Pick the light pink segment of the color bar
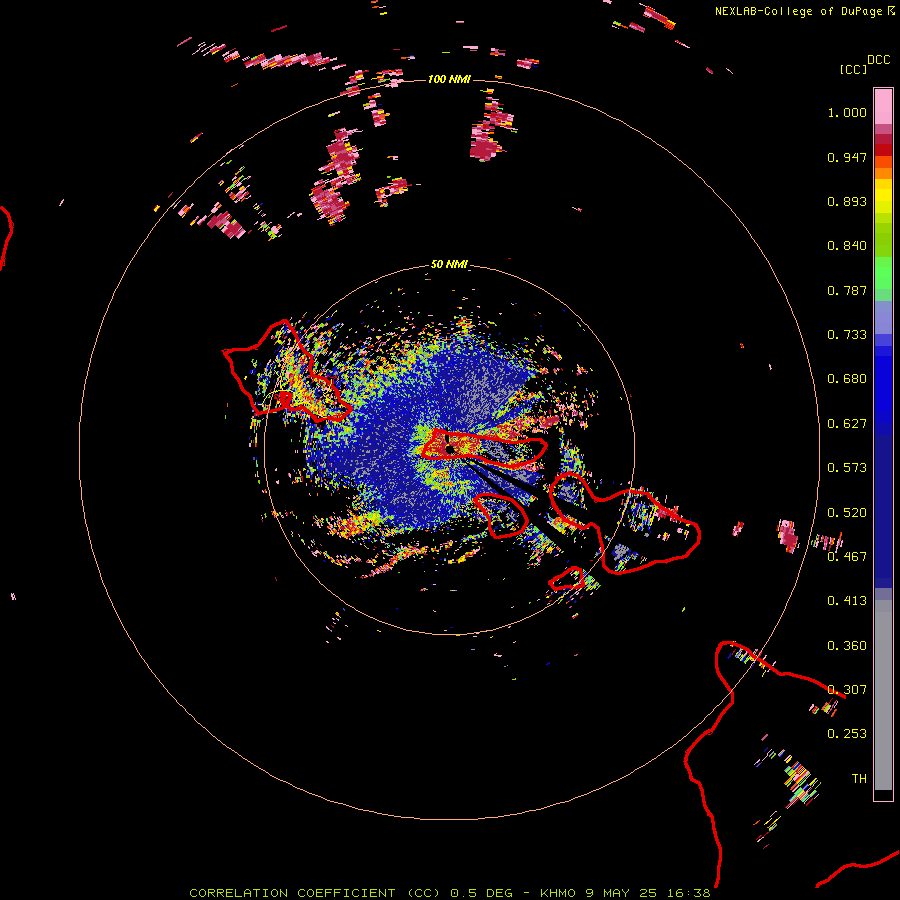This screenshot has height=900, width=900. [x=883, y=106]
